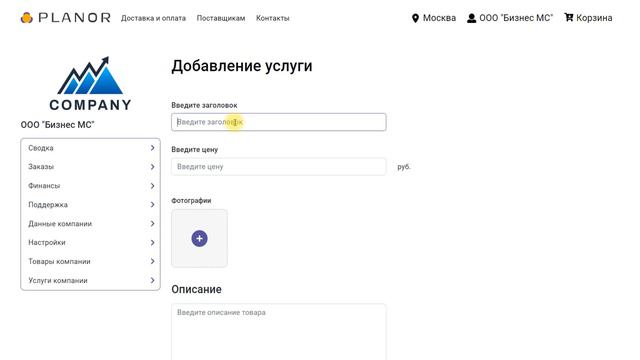Click the user profile icon beside ООО Бизнес МС
The image size is (640, 360).
coord(471,18)
